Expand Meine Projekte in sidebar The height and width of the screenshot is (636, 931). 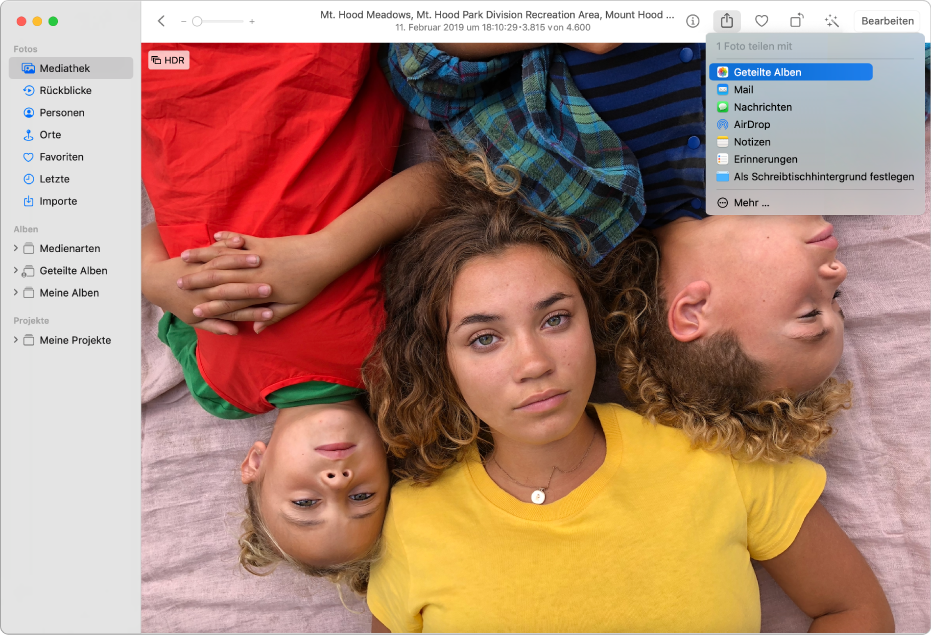[x=15, y=340]
